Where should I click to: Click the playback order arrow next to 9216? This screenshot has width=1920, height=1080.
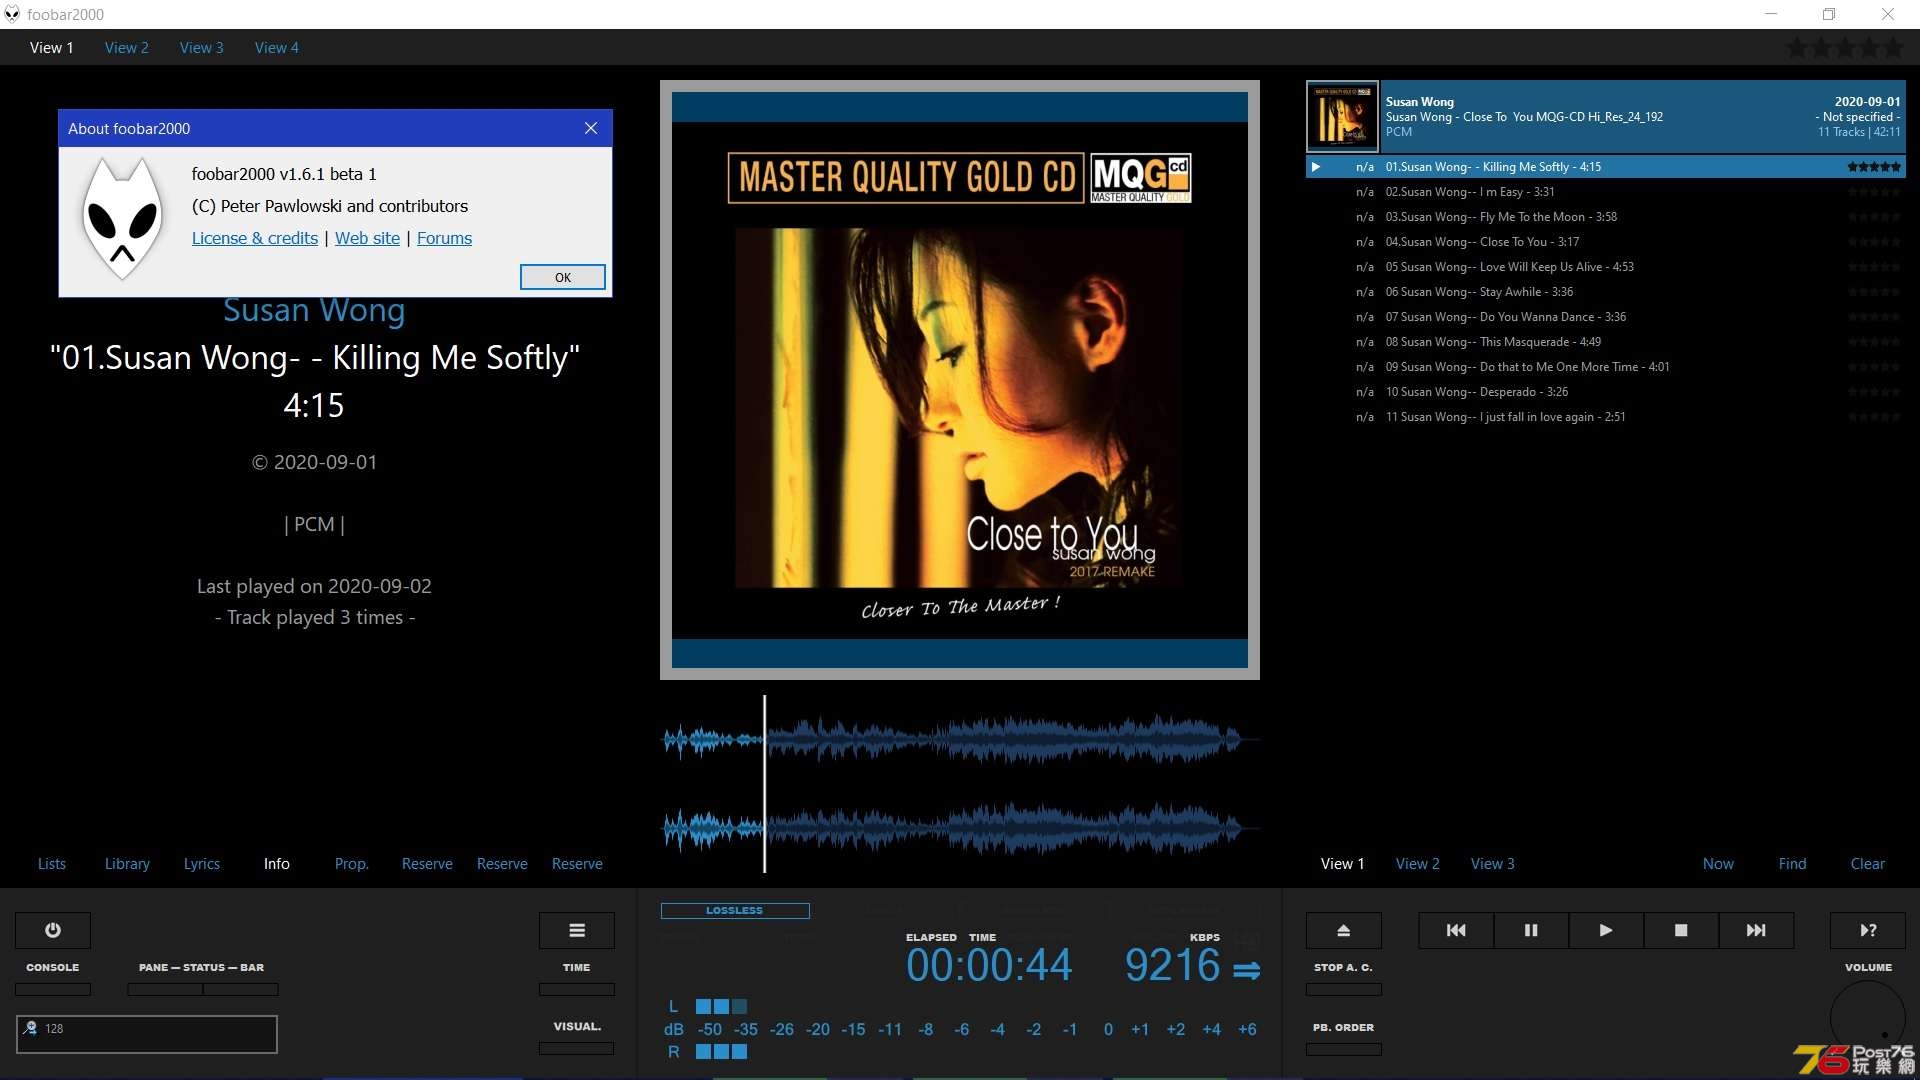pos(1247,970)
